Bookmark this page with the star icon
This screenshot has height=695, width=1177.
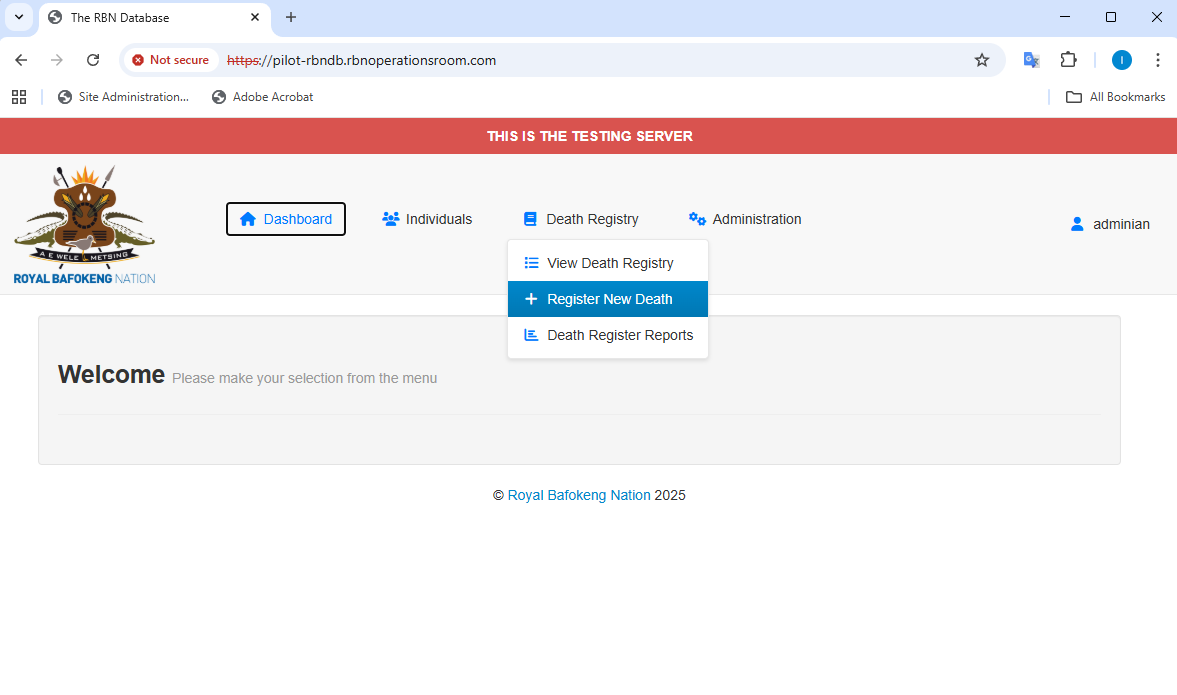pyautogui.click(x=981, y=60)
